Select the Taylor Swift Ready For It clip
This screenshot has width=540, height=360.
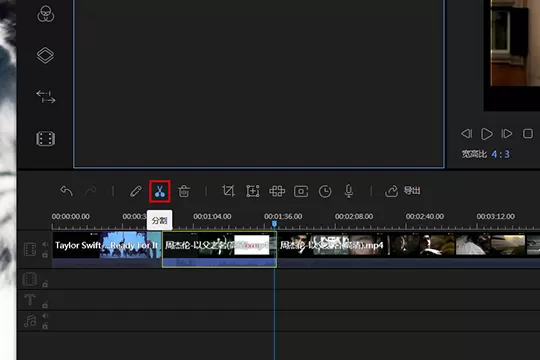[107, 250]
